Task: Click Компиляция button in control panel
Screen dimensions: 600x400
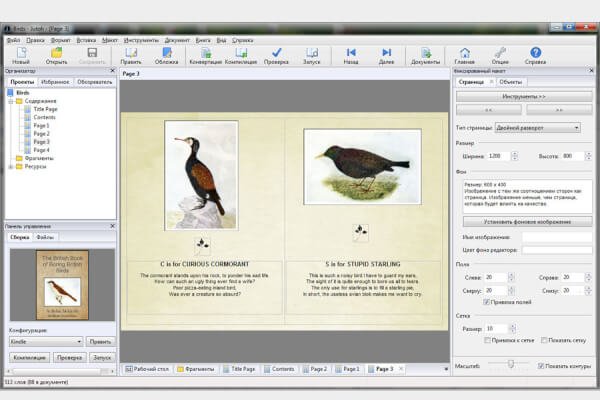Action: (29, 358)
